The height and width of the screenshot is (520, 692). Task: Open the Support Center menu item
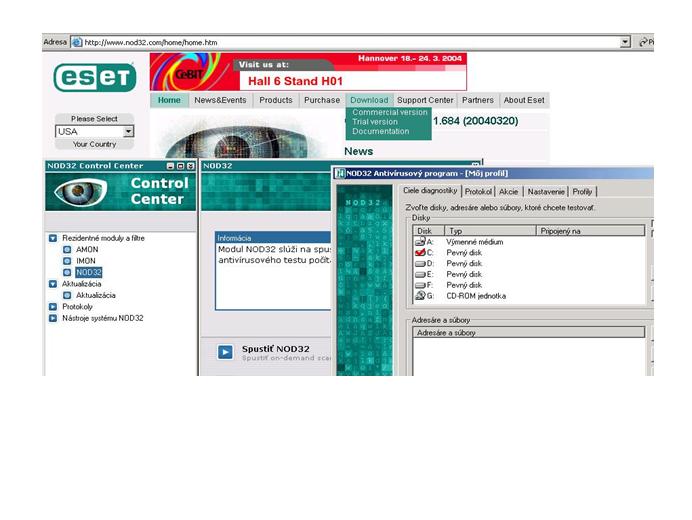(425, 100)
